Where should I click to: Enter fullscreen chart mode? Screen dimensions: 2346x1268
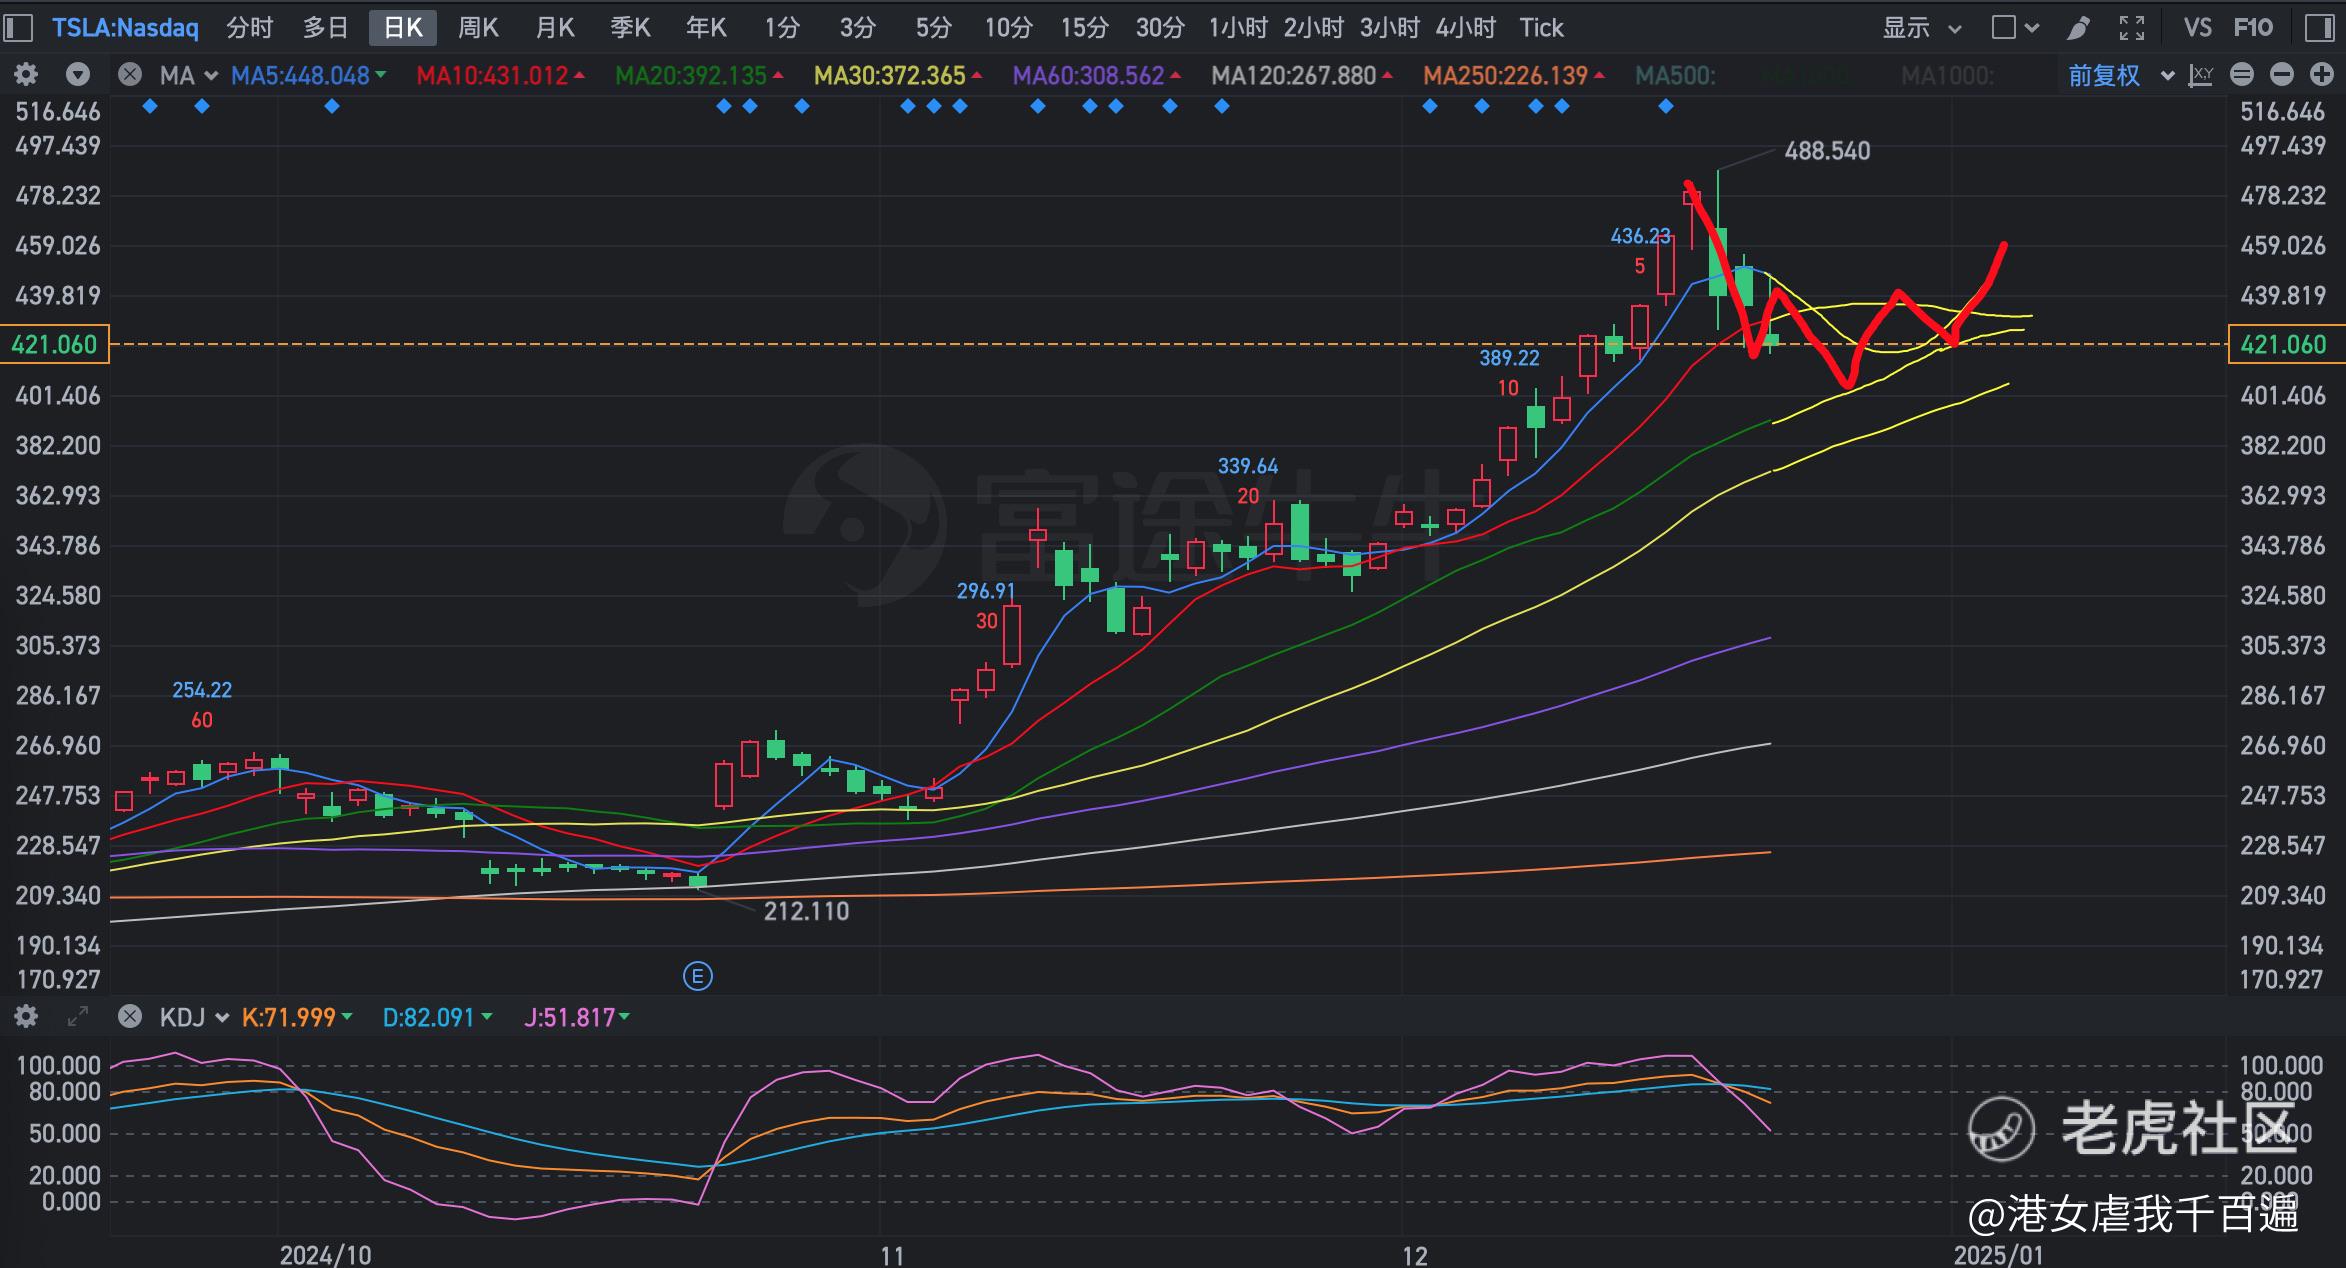2132,28
